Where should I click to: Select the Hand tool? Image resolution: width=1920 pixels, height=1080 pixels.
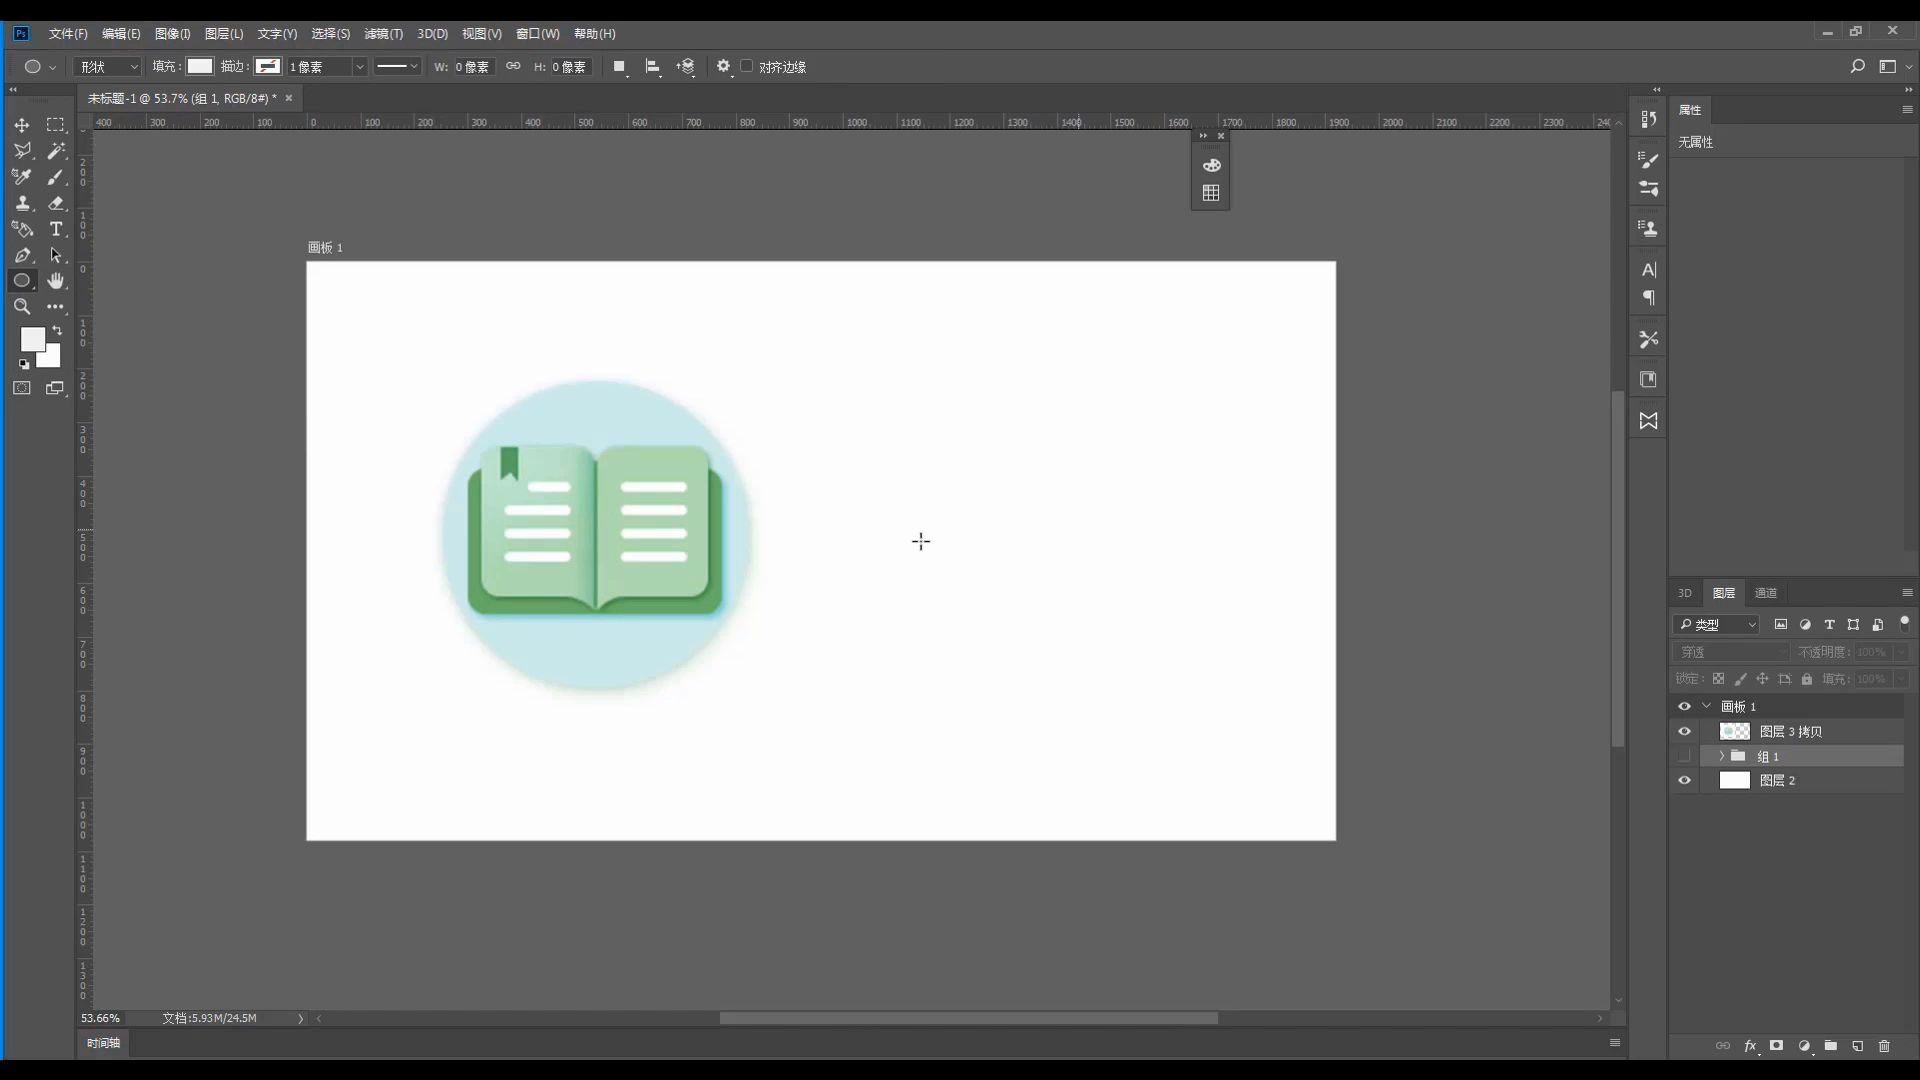56,281
